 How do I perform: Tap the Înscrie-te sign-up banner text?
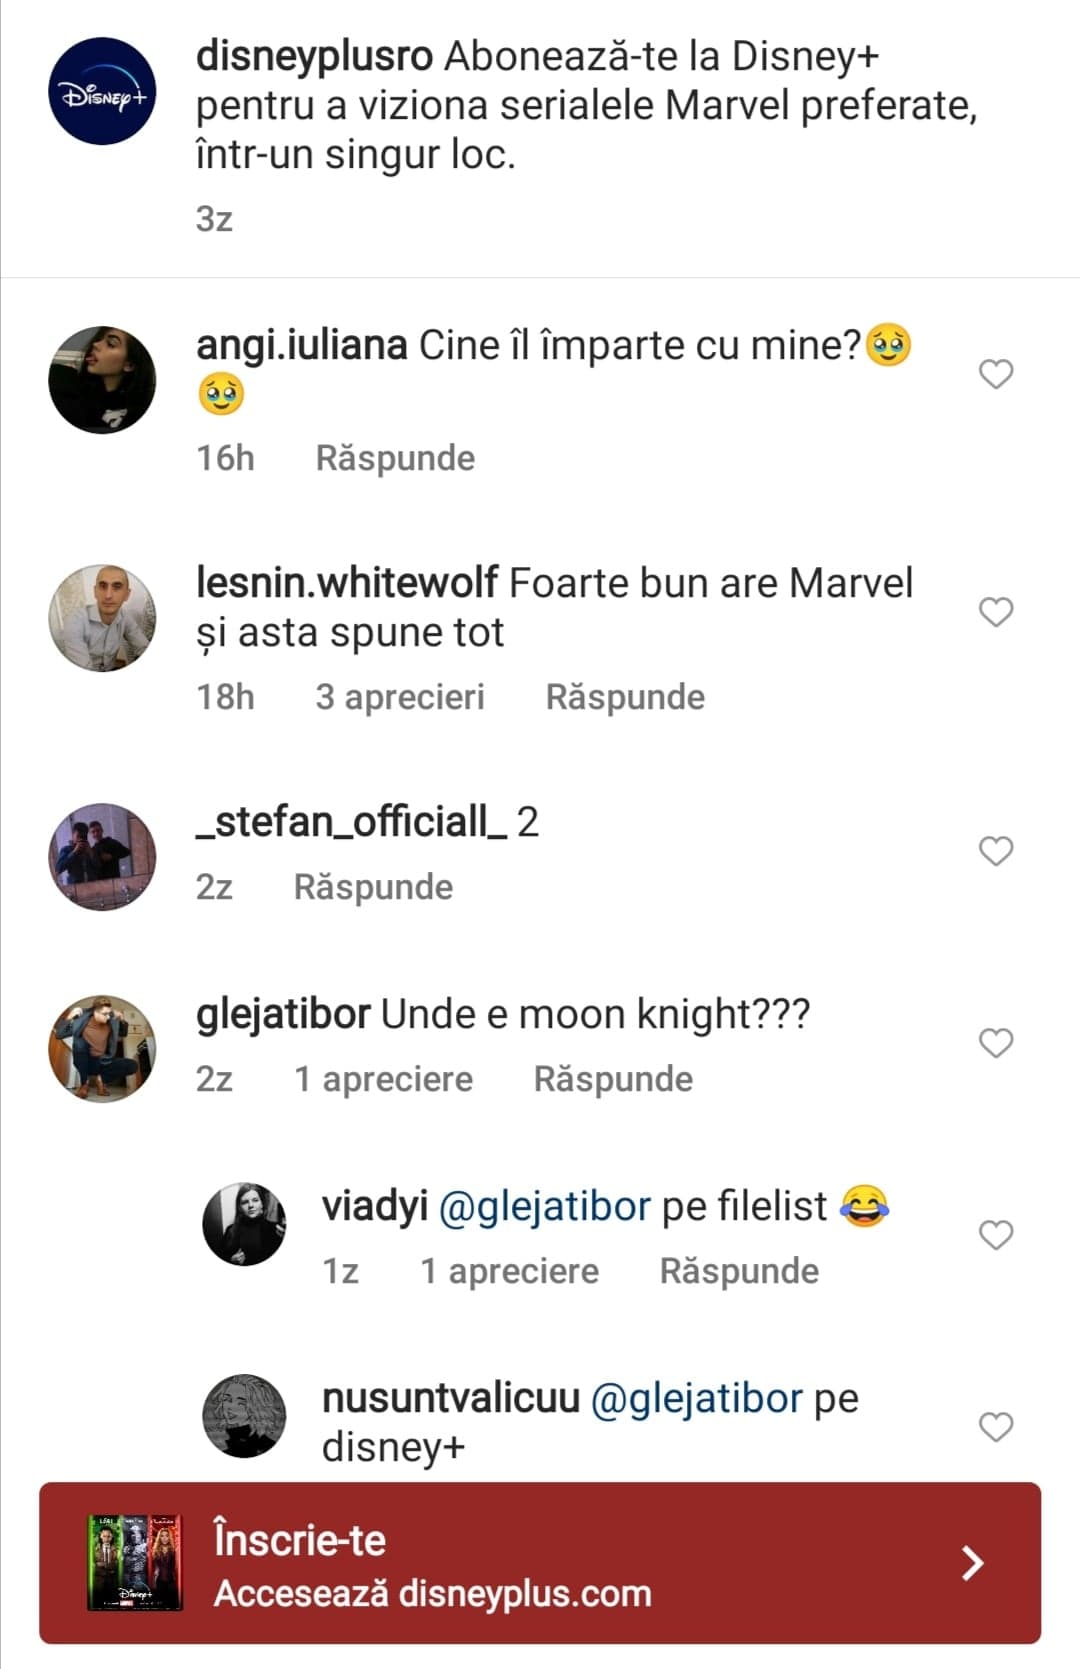[300, 1540]
